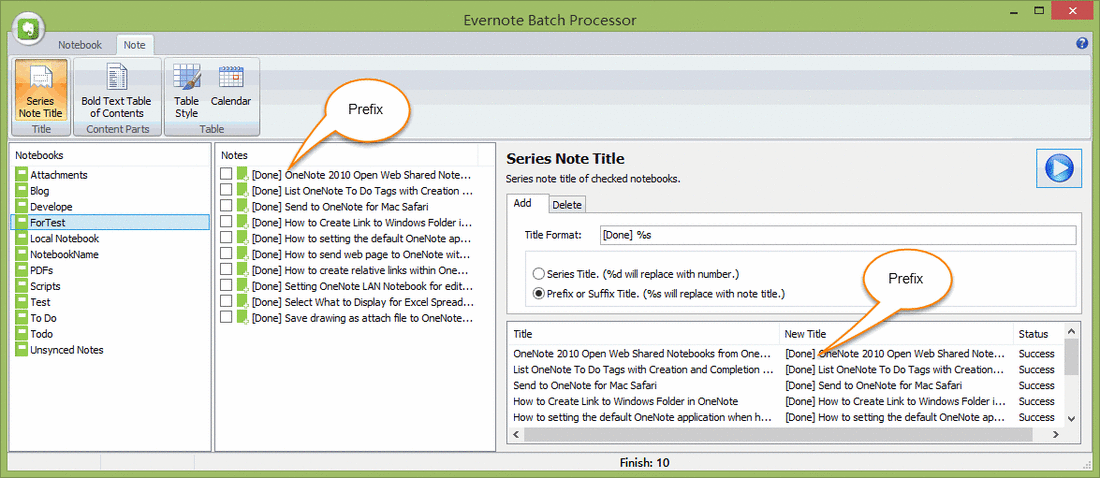Select Prefix or Suffix Title radio option
Screen dimensions: 1100x478
pos(539,293)
